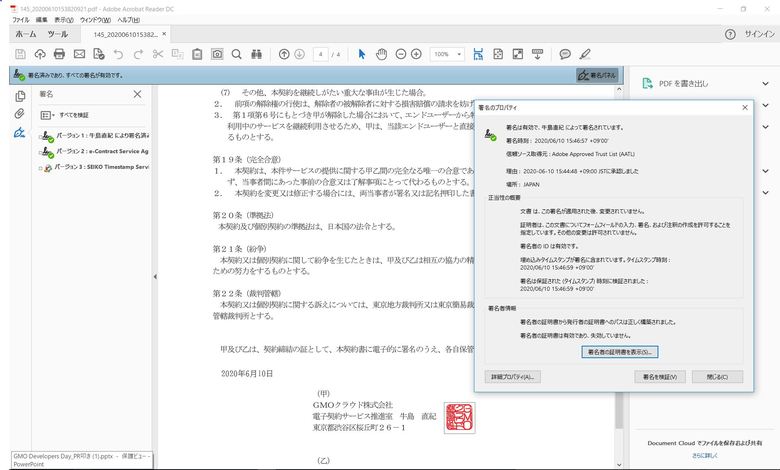Screen dimensions: 780x470
Task: Choose the arrow Selection tool
Action: (362, 54)
